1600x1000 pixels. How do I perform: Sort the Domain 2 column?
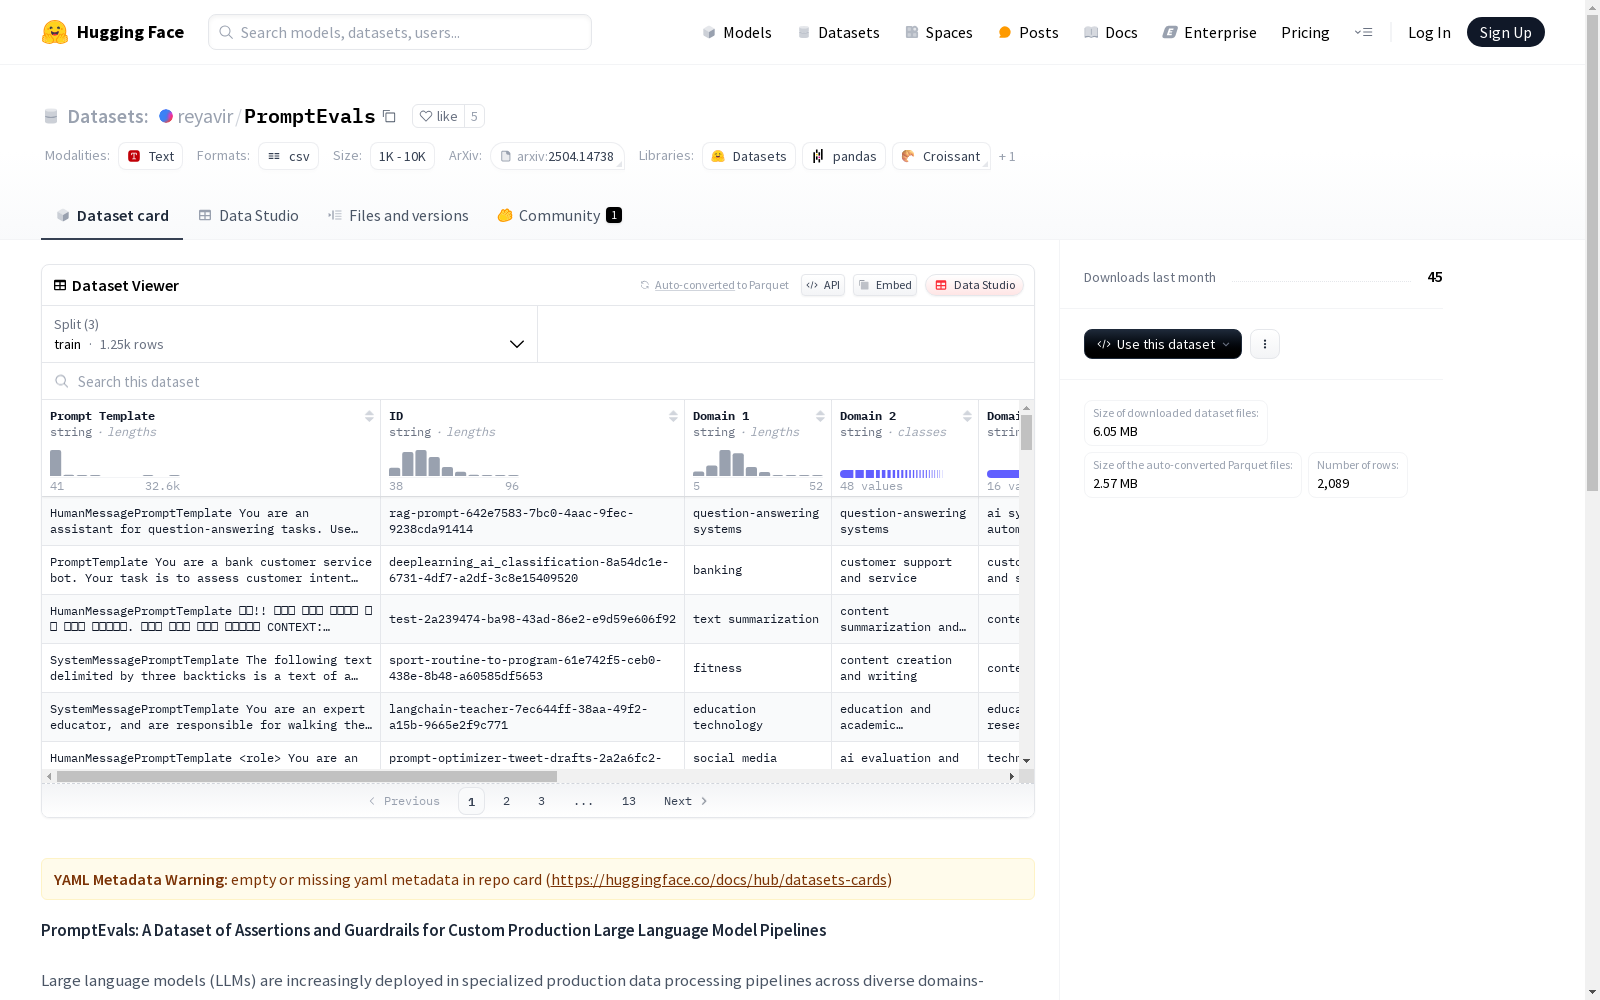coord(967,416)
